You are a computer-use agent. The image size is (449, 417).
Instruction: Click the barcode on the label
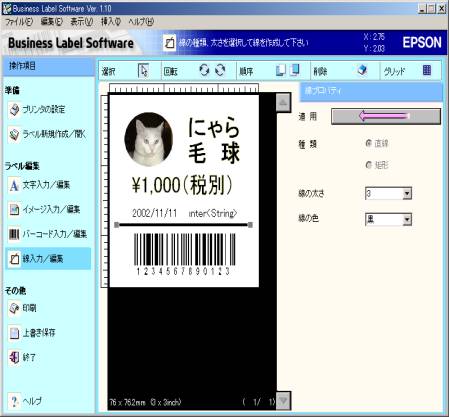(184, 254)
